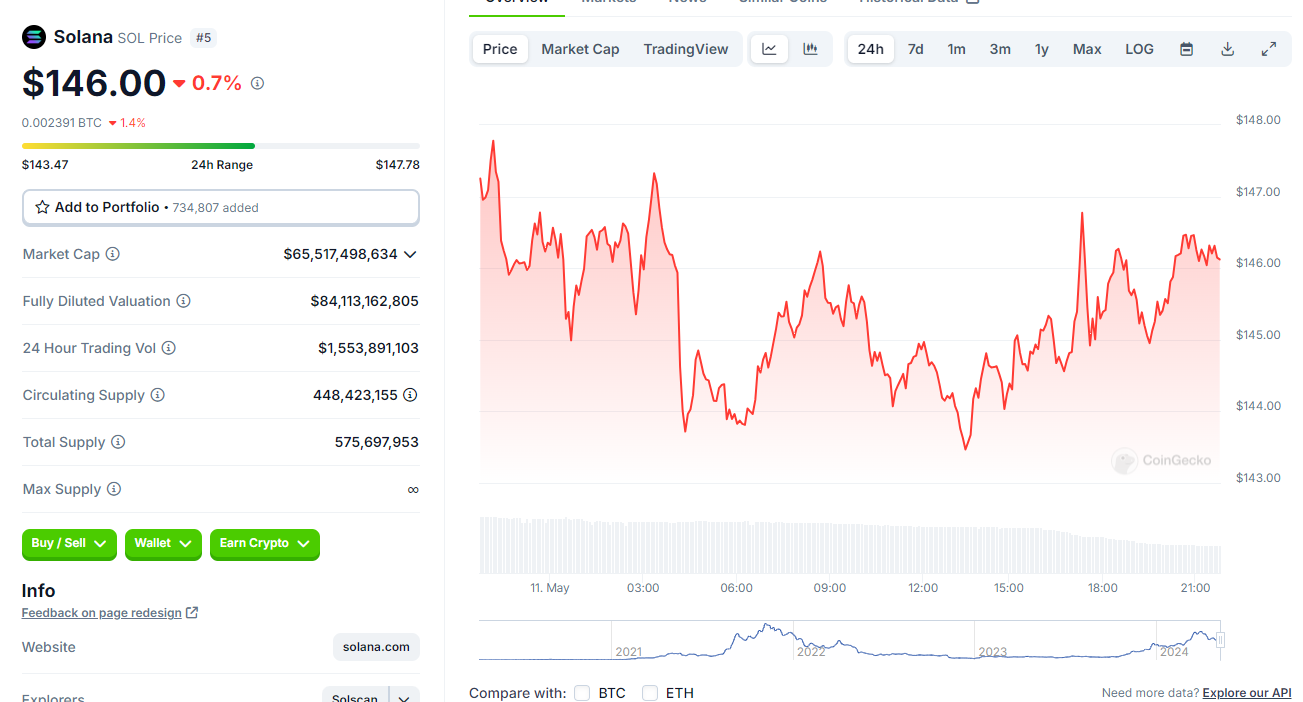1303x702 pixels.
Task: Show Total Supply info icon
Action: pyautogui.click(x=118, y=442)
